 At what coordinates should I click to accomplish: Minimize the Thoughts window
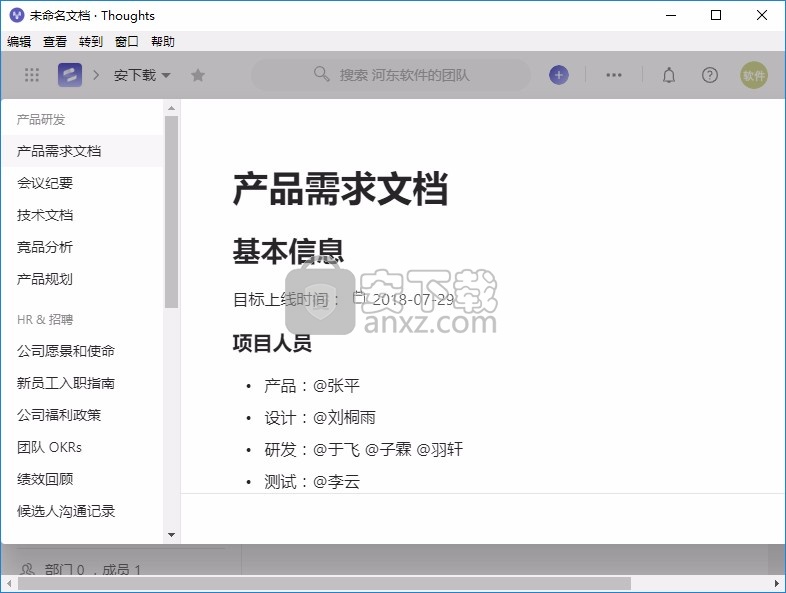(x=671, y=15)
